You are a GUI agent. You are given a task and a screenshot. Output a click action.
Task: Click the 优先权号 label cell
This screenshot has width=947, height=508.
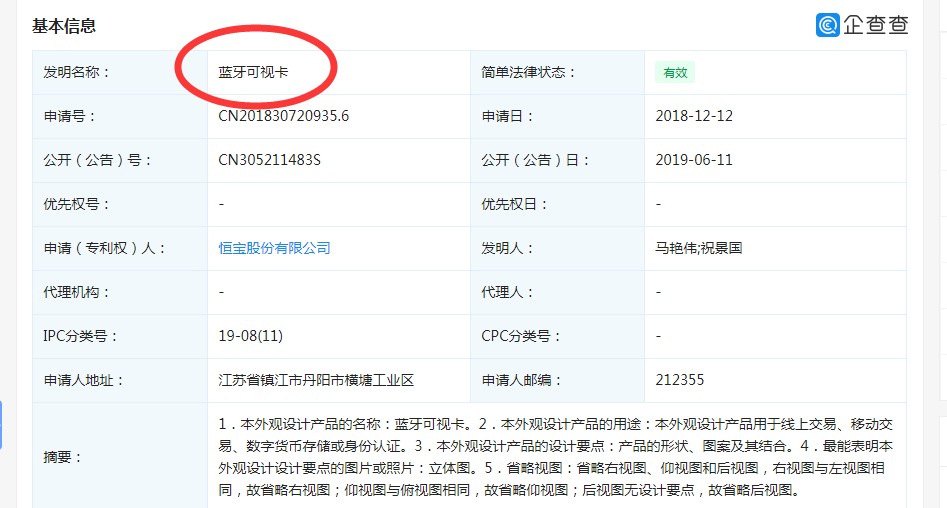pos(120,204)
